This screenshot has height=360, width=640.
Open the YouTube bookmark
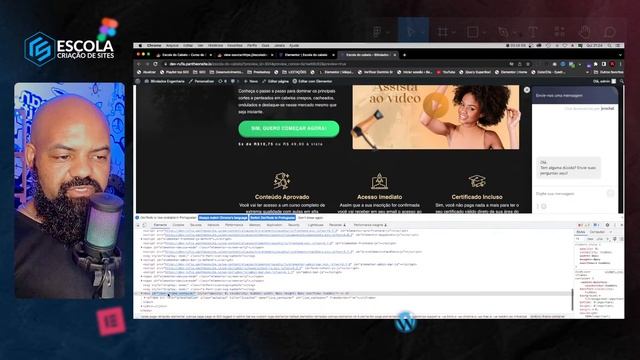(x=446, y=72)
